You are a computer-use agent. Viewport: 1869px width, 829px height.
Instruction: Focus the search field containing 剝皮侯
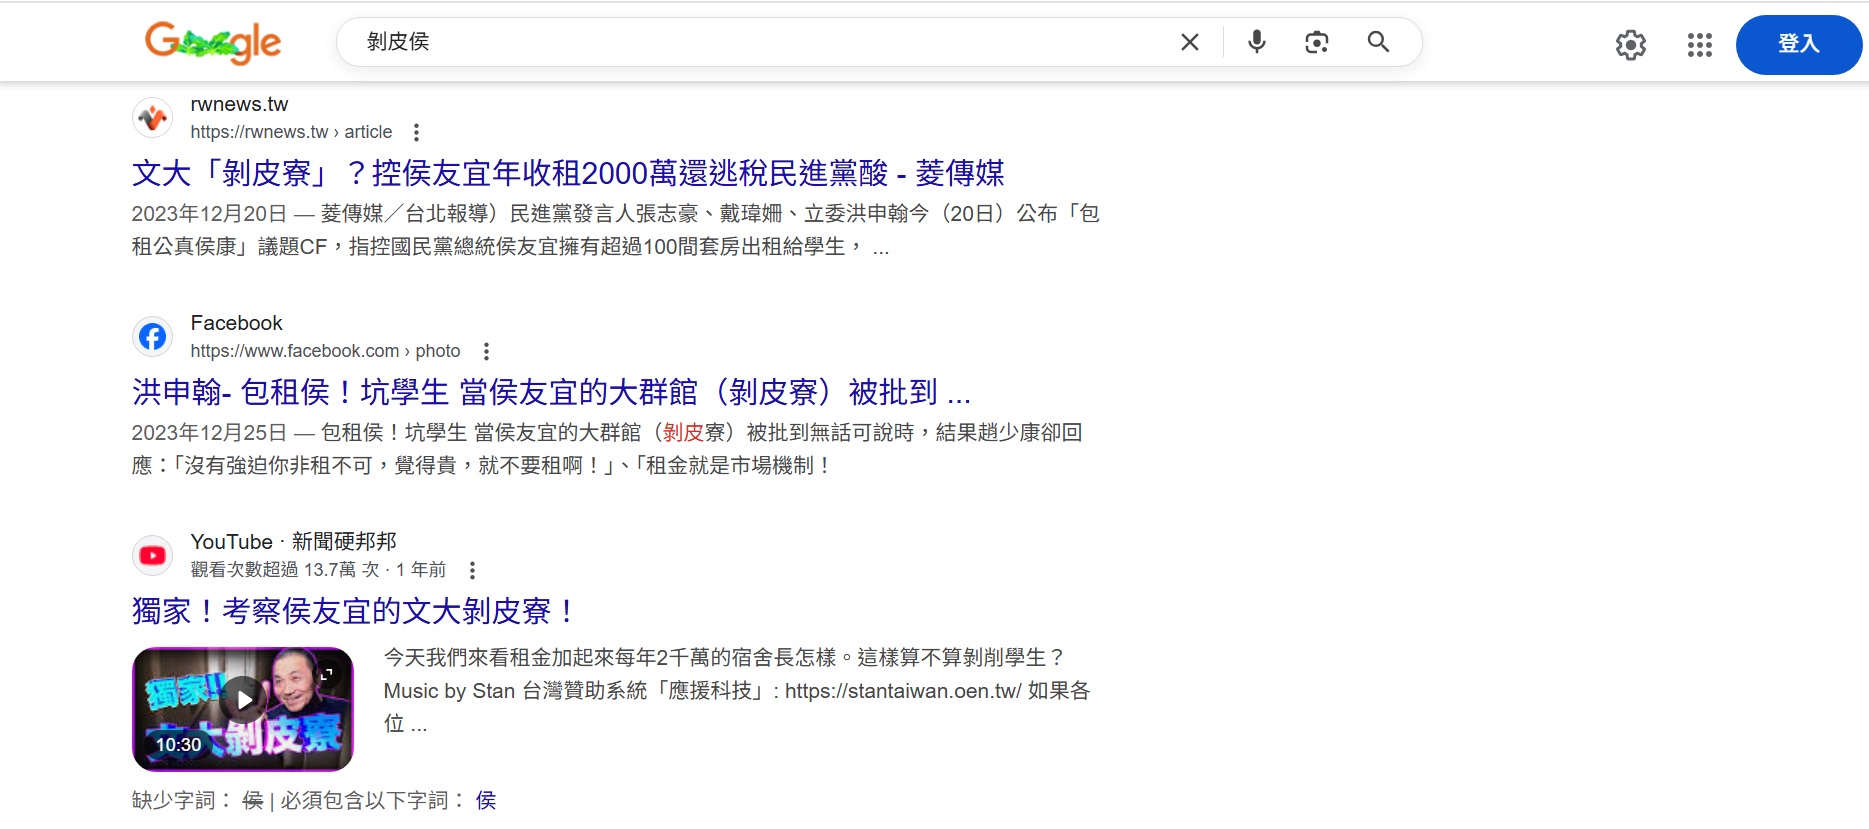click(x=760, y=42)
